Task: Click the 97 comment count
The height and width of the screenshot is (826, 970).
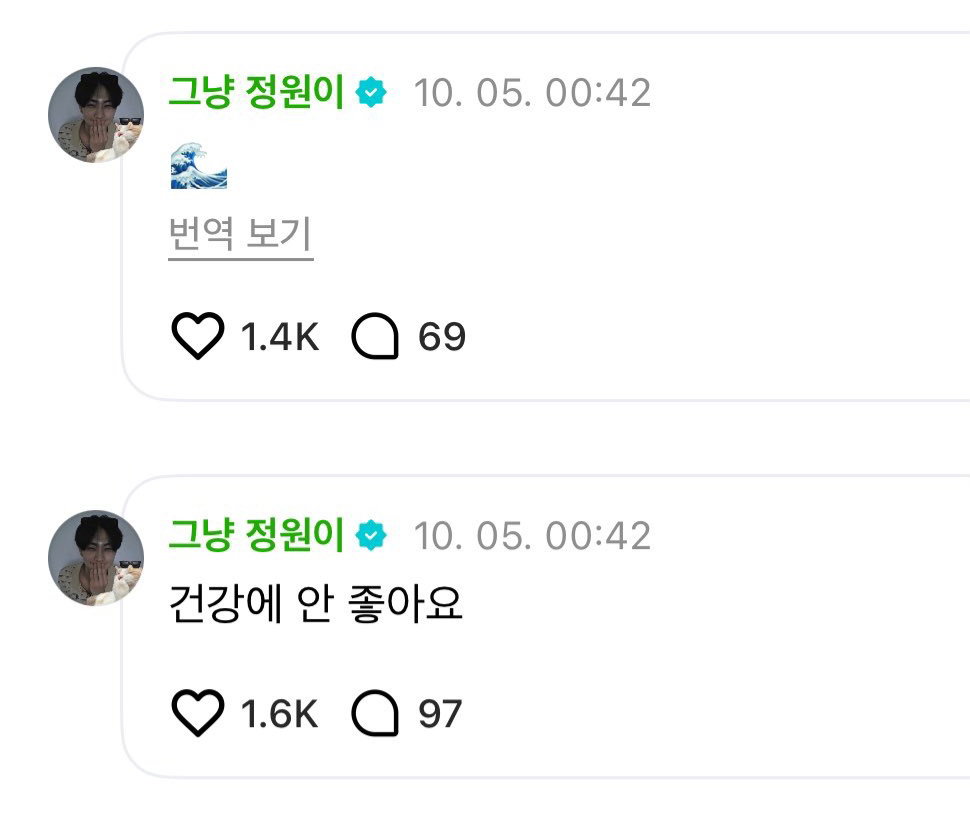Action: point(440,714)
